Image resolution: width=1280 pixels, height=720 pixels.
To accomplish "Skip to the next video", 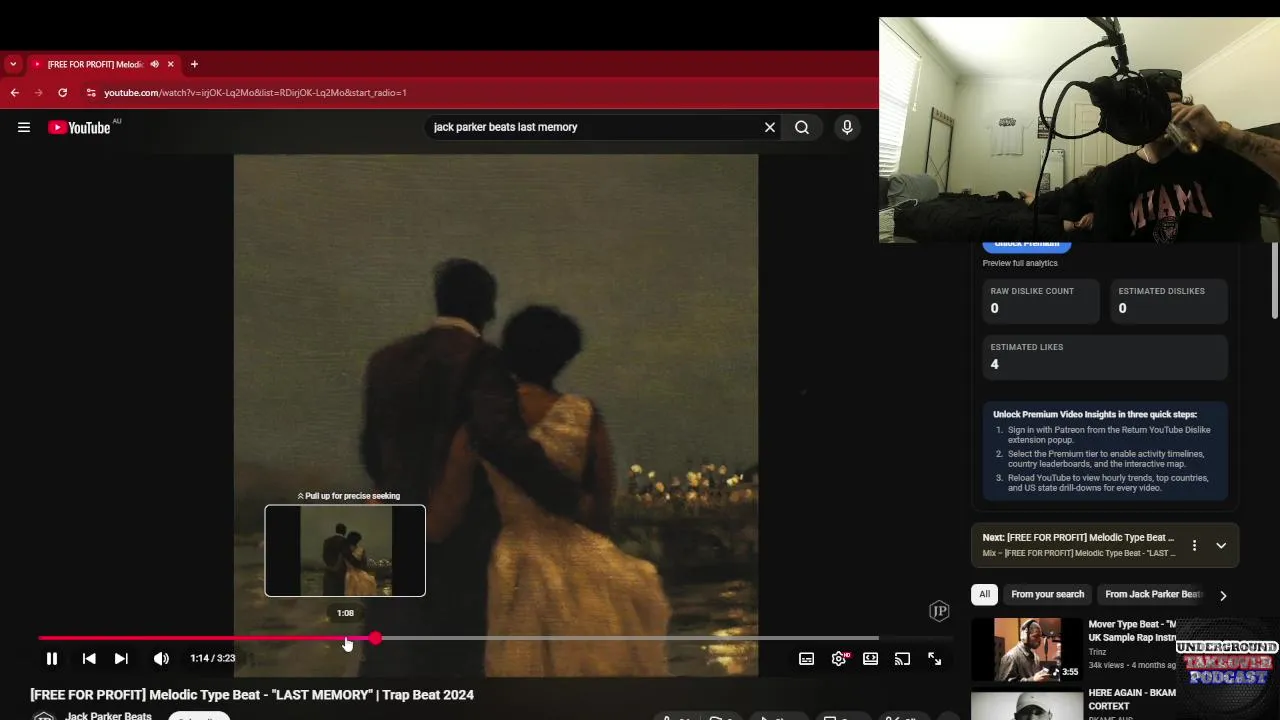I will [121, 659].
